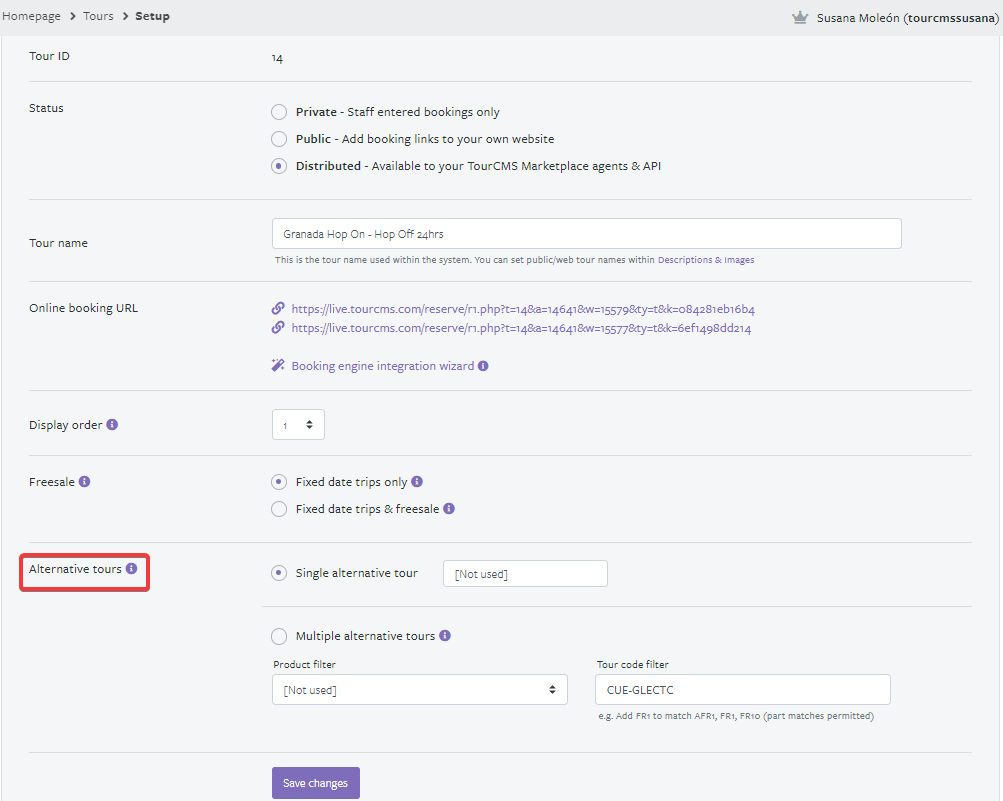The height and width of the screenshot is (801, 1003).
Task: Open the Descriptions & Images link
Action: click(x=706, y=260)
